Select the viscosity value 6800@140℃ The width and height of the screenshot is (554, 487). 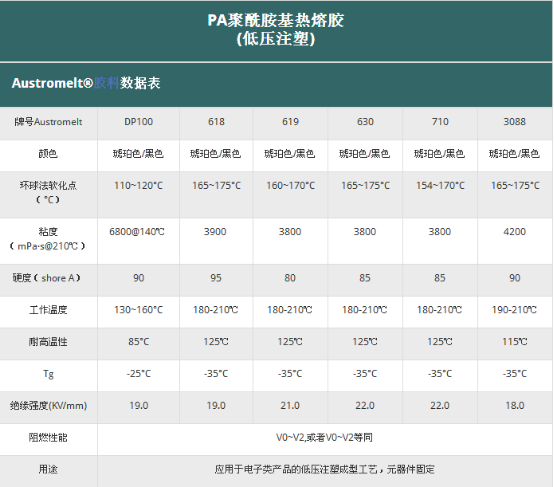coord(137,232)
